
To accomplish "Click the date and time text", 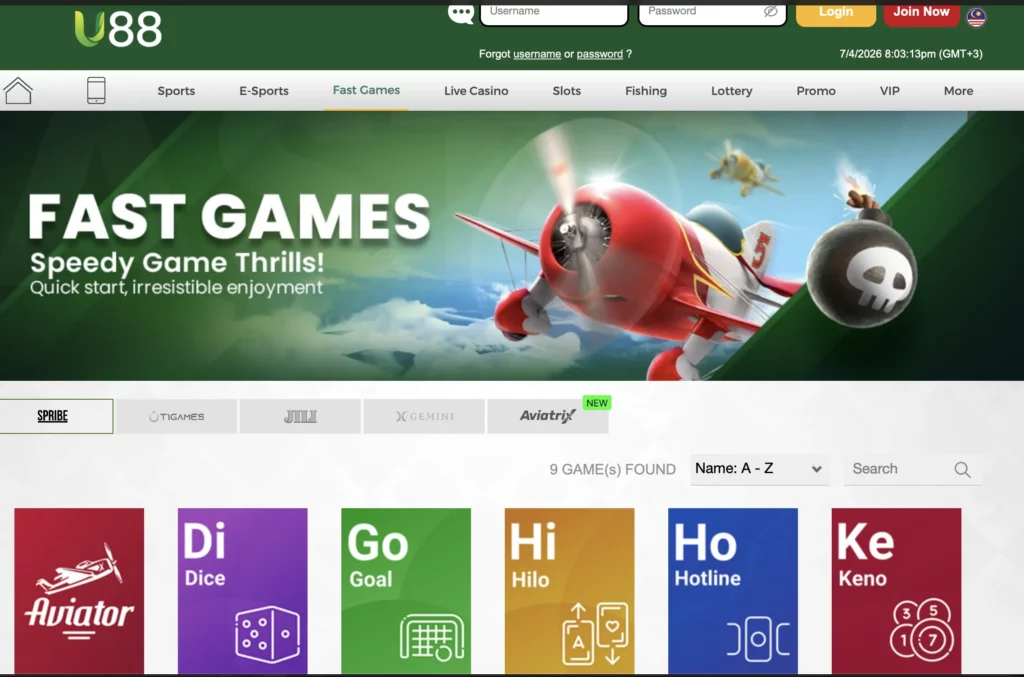I will click(911, 54).
